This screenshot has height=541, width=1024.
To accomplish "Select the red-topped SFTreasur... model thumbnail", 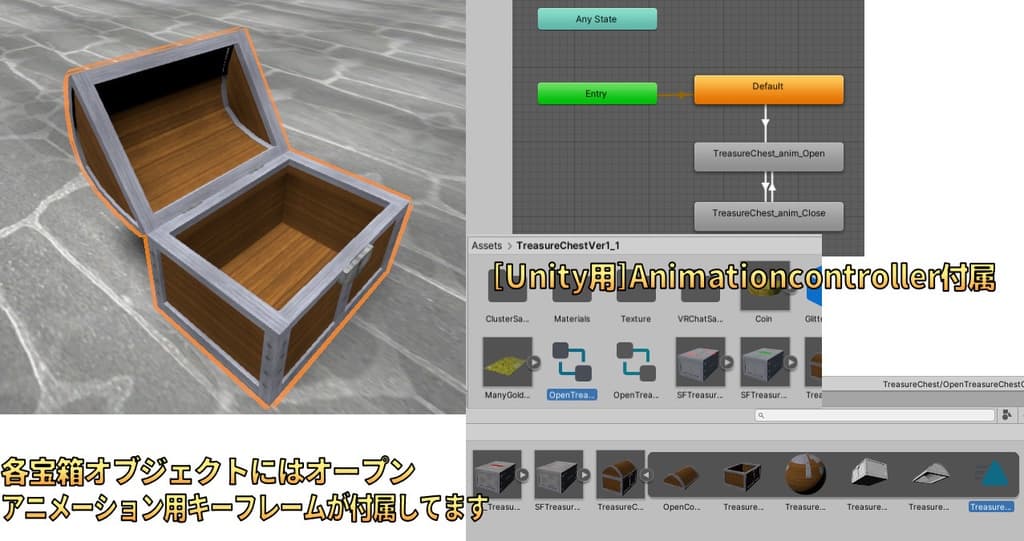I will (x=699, y=361).
